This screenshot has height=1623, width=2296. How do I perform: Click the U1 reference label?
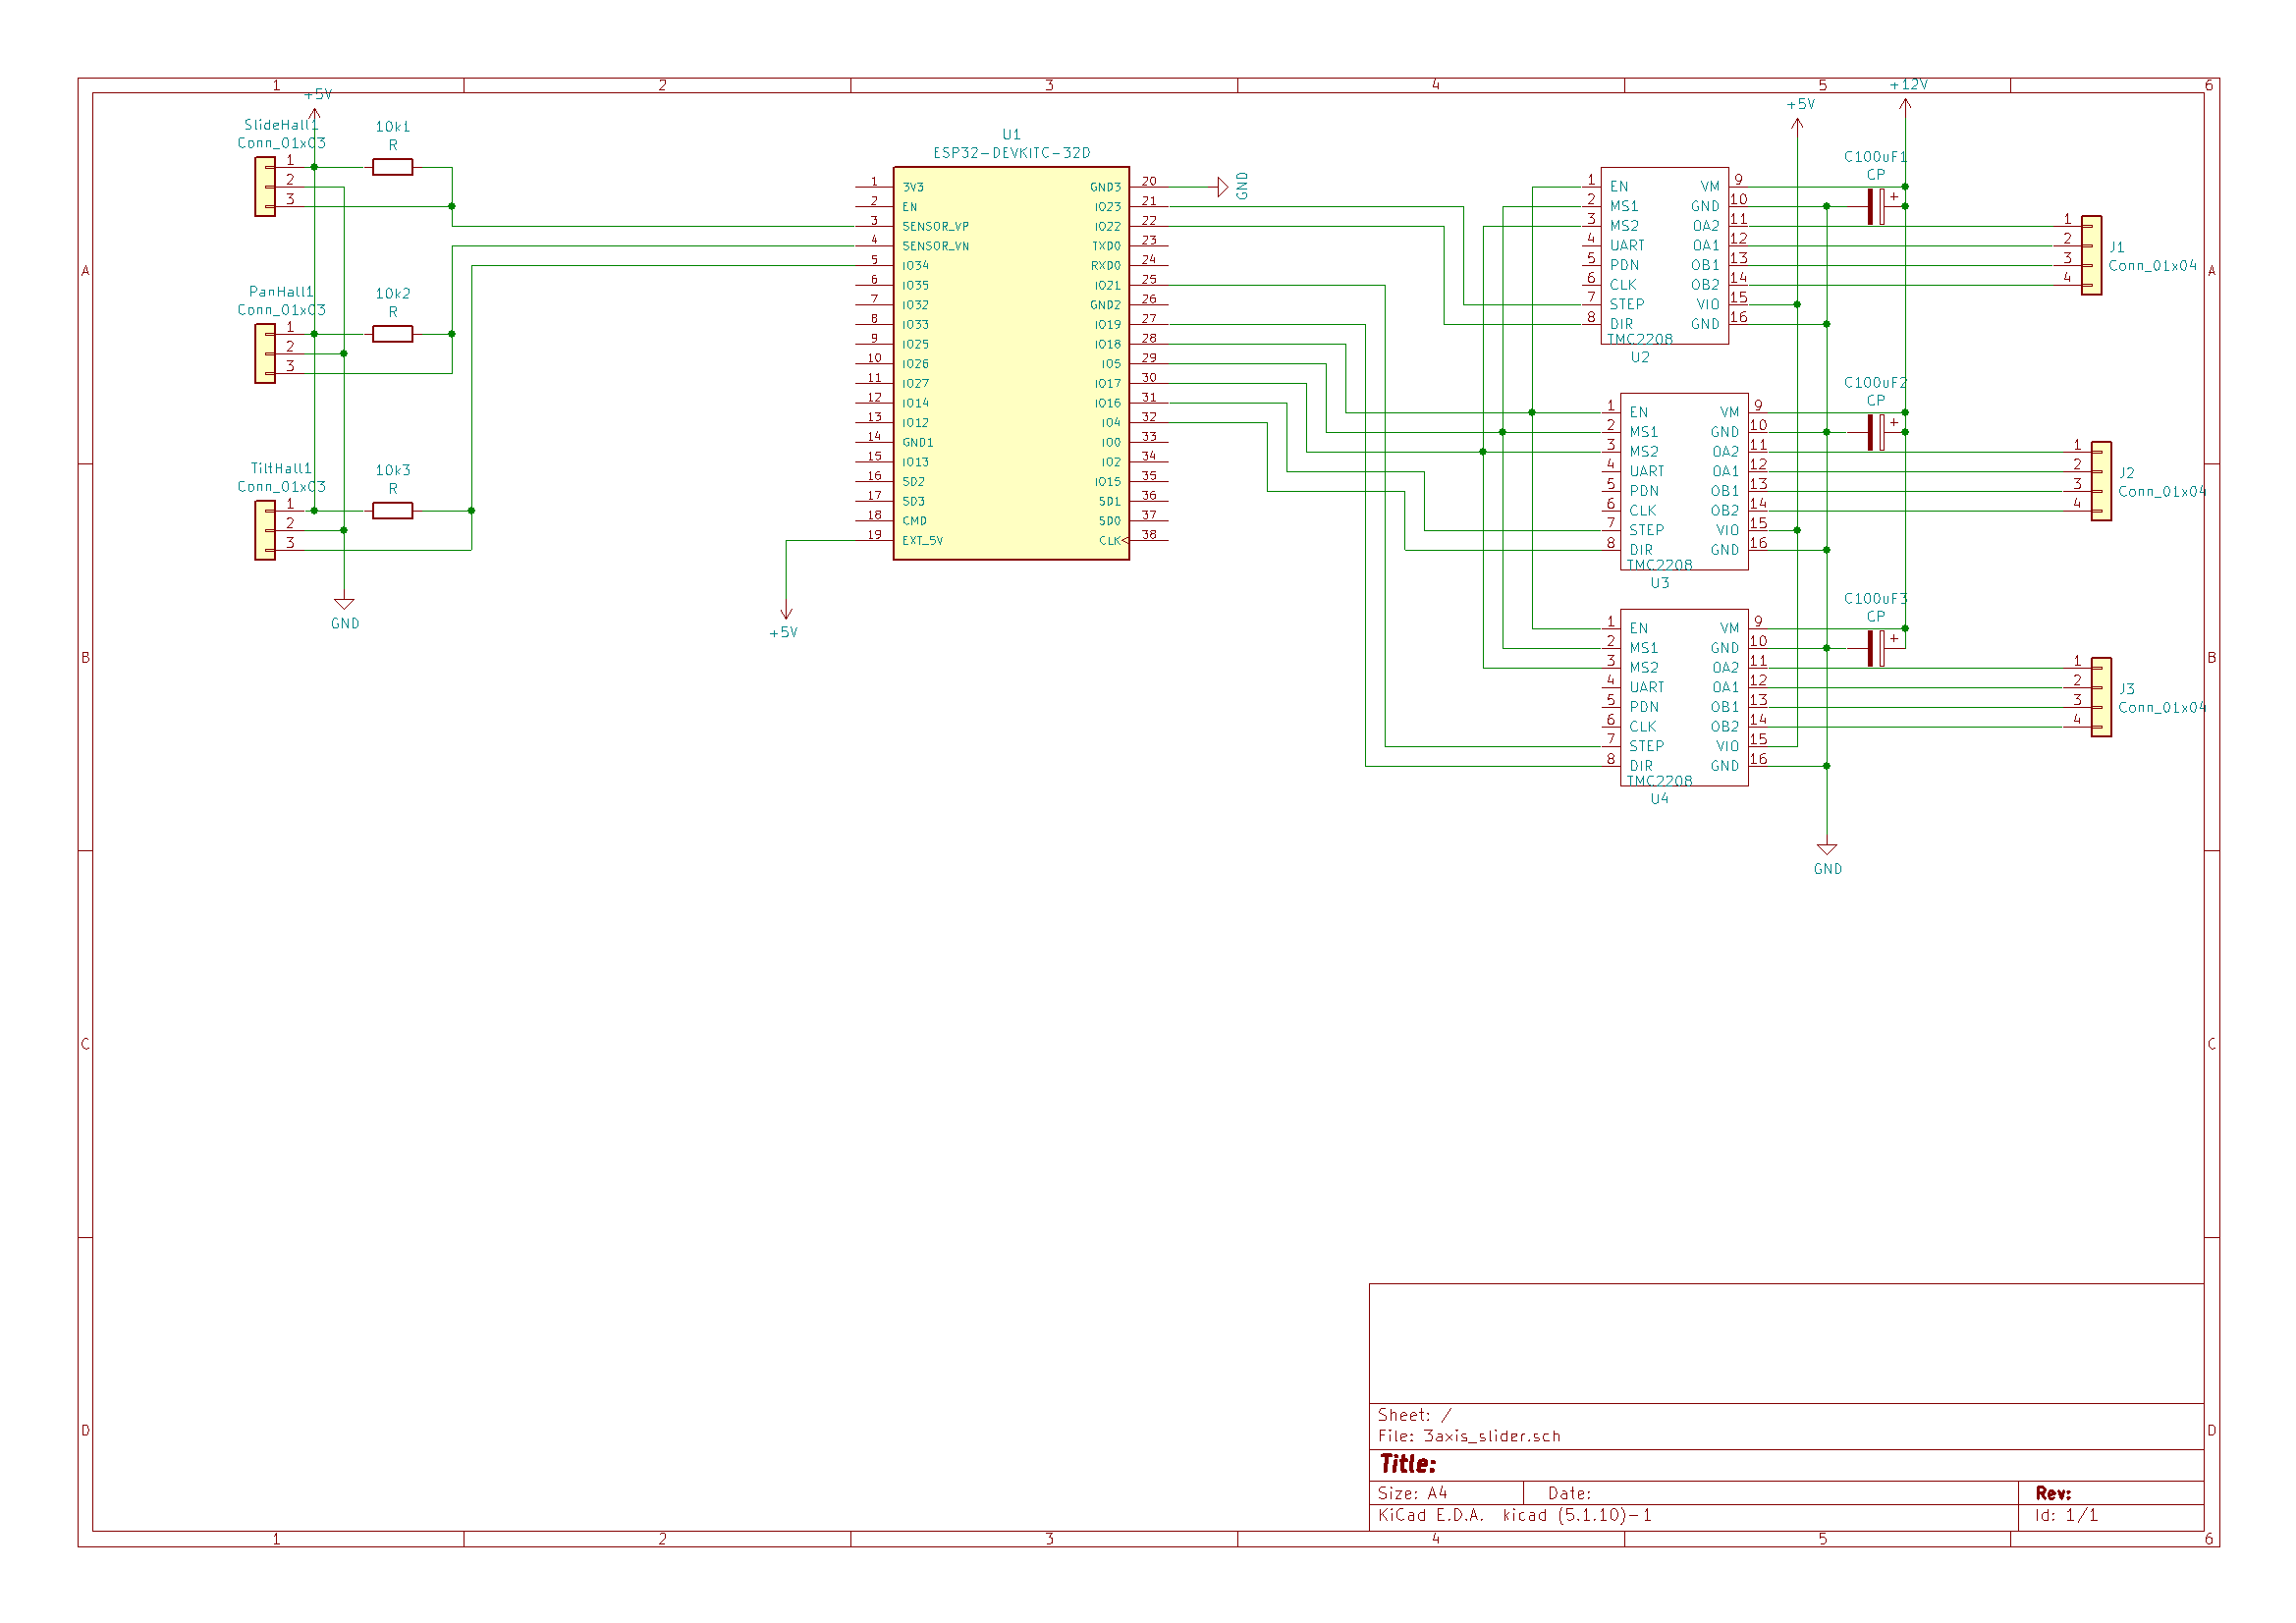tap(1011, 135)
